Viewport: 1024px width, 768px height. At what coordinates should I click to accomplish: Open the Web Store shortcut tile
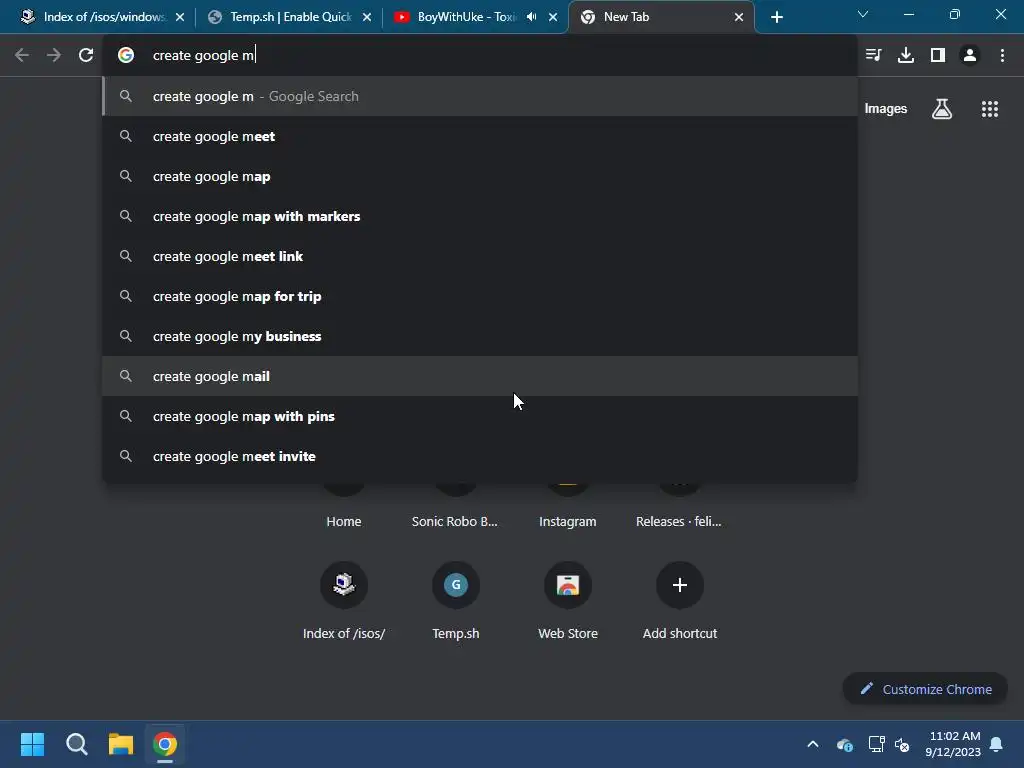[568, 601]
